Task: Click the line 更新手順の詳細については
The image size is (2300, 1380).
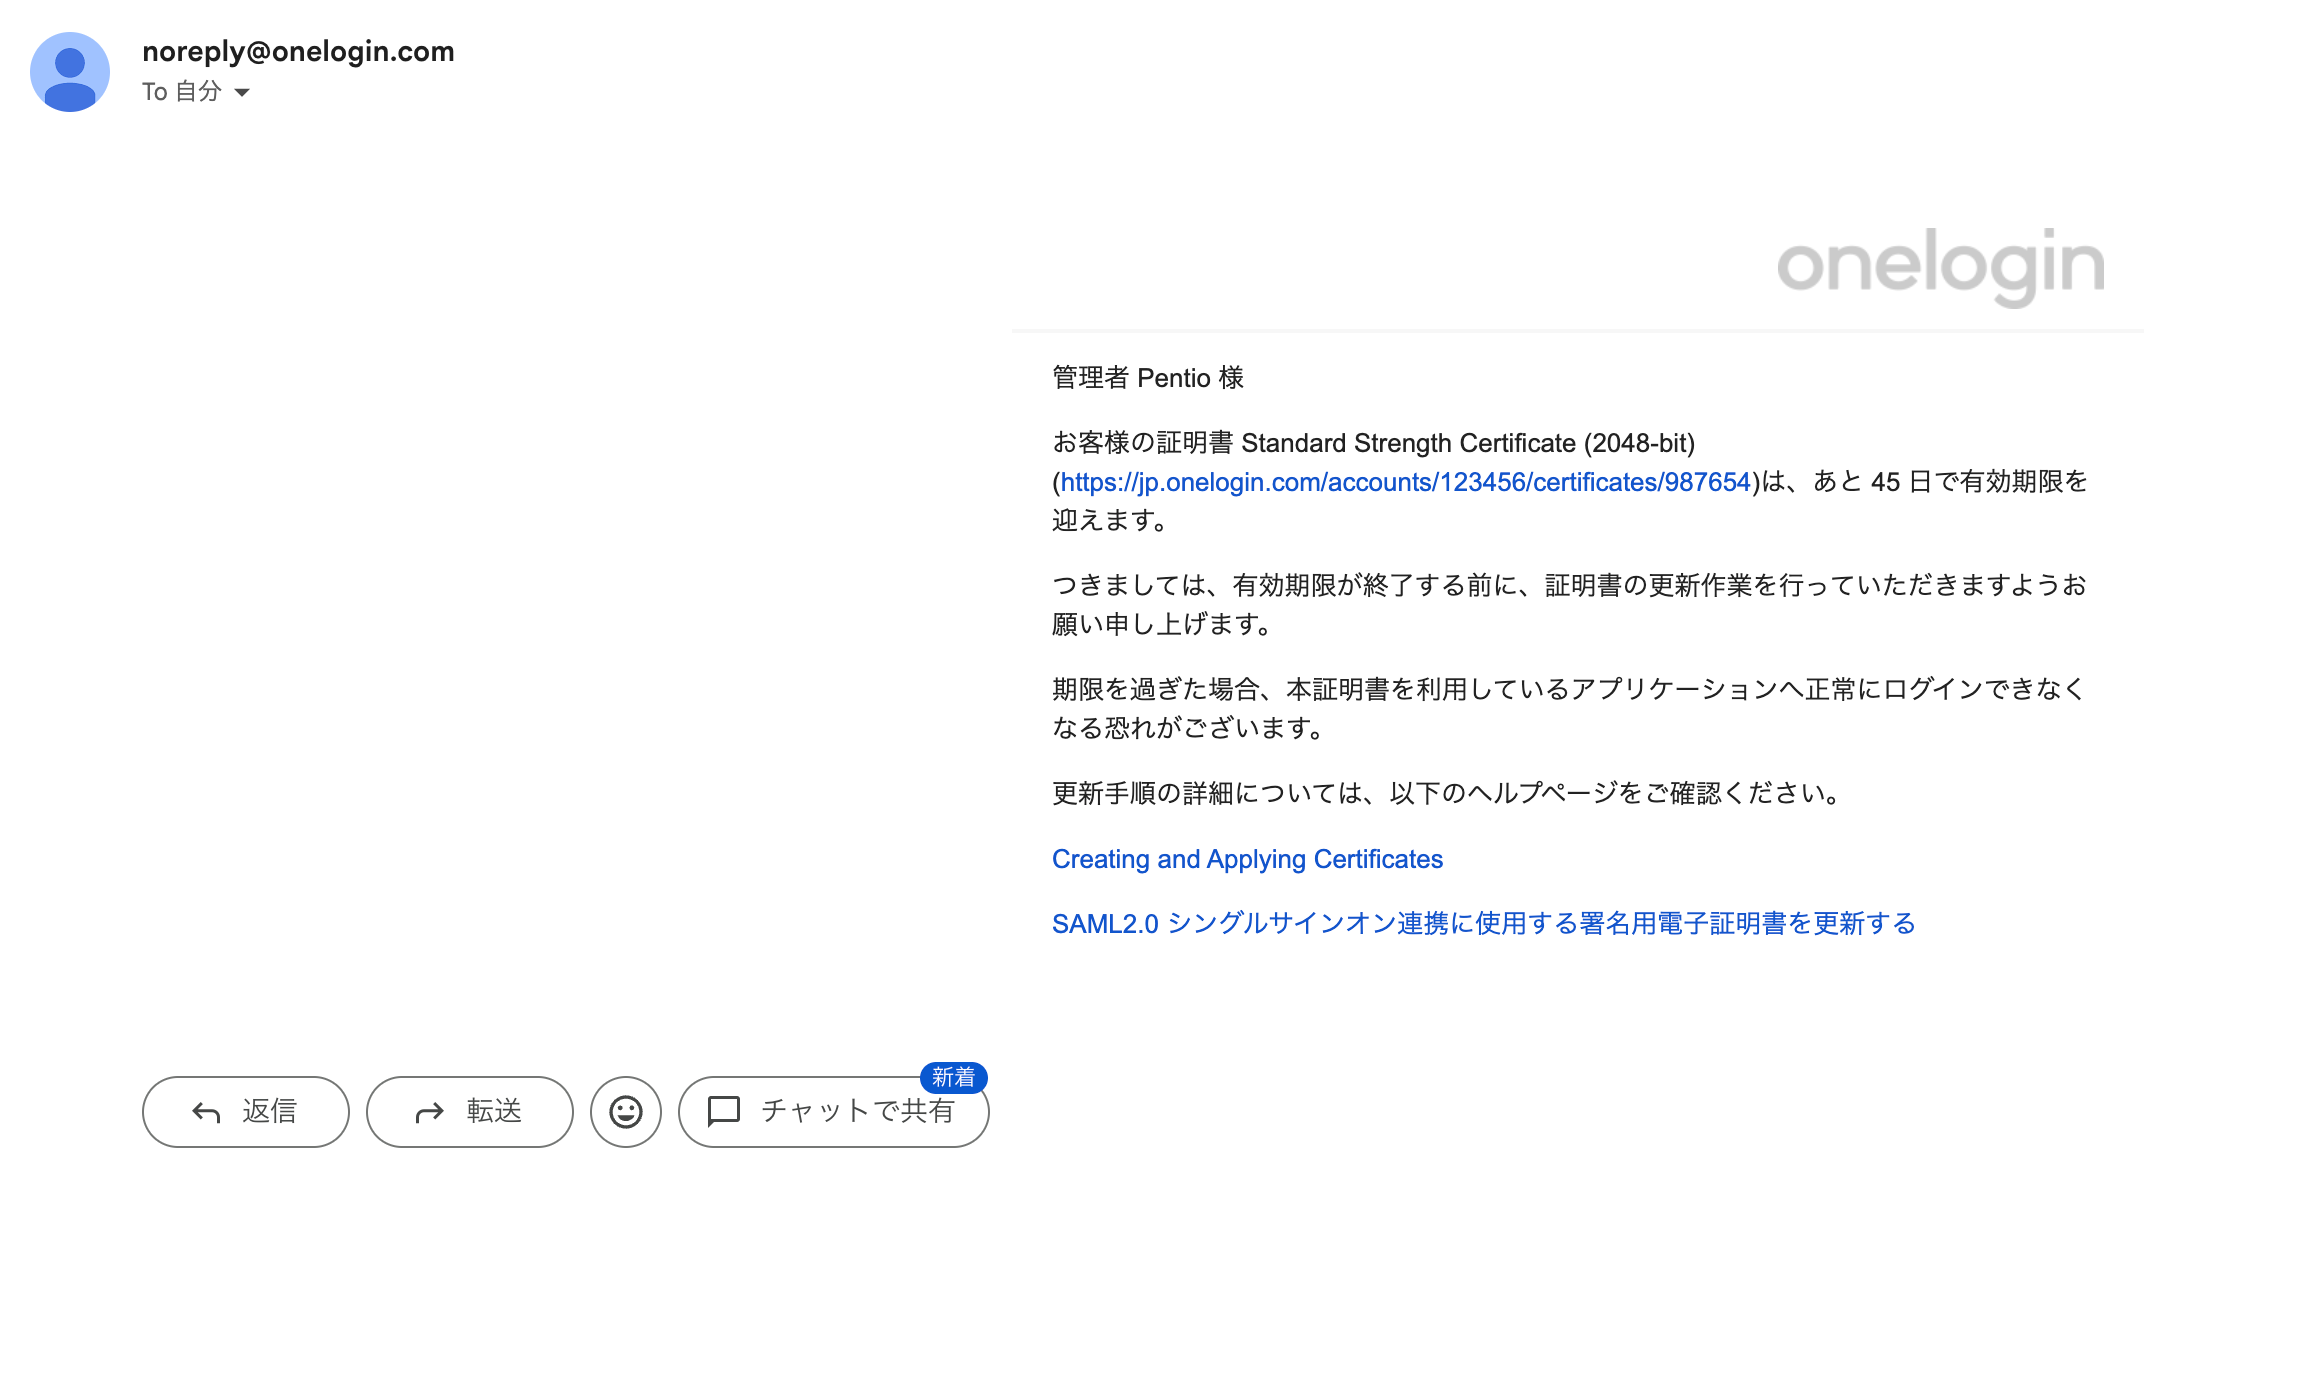Action: (1446, 794)
